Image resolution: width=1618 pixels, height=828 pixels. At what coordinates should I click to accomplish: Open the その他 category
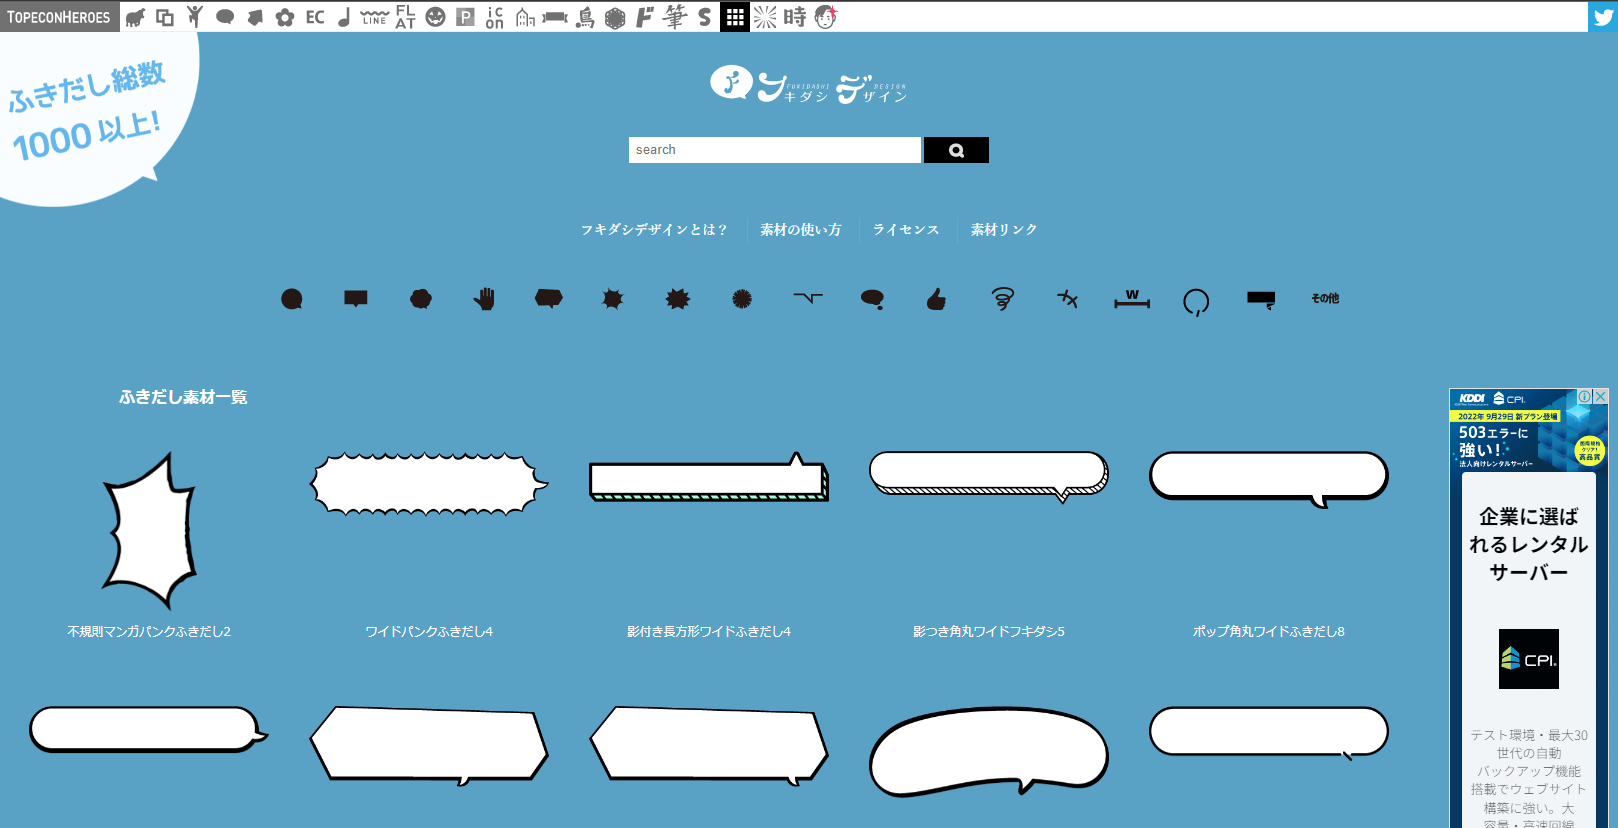pyautogui.click(x=1325, y=299)
